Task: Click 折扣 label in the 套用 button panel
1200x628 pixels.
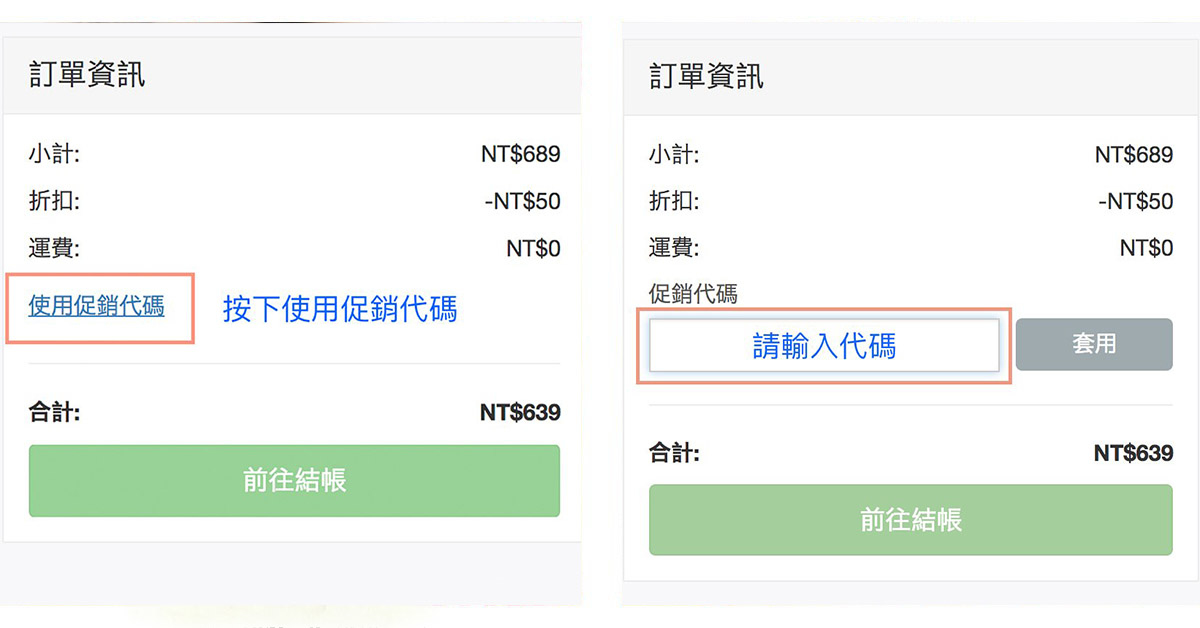Action: [x=674, y=201]
